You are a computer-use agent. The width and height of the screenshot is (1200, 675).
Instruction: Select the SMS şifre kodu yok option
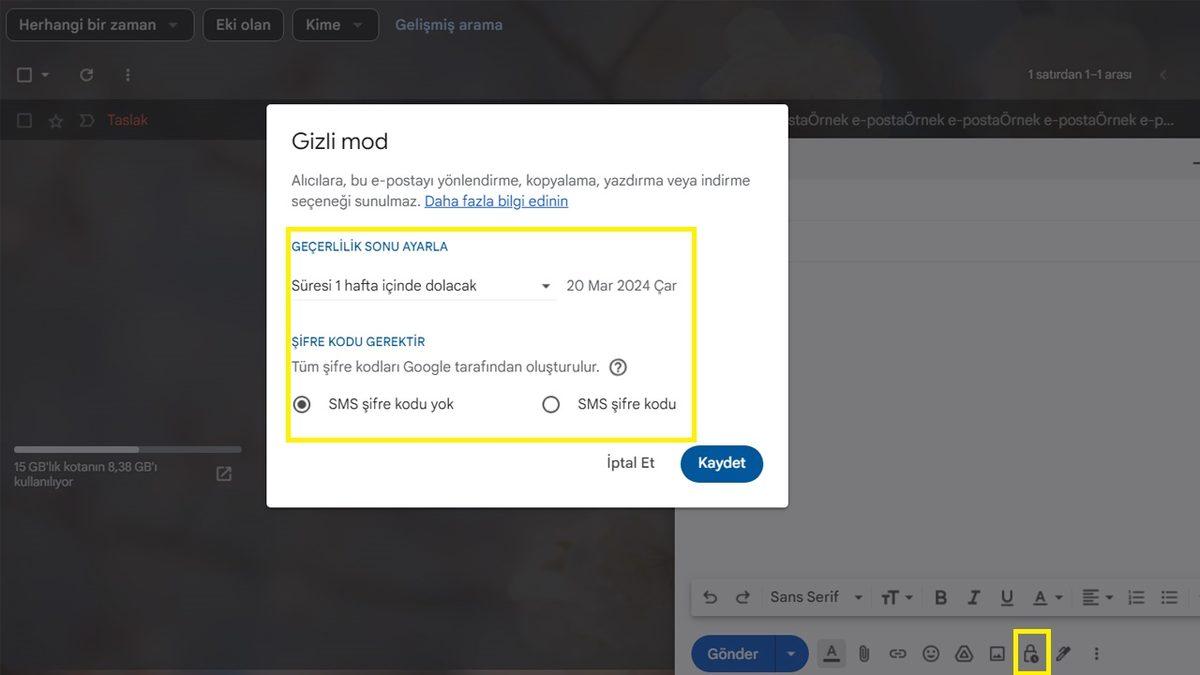click(302, 404)
